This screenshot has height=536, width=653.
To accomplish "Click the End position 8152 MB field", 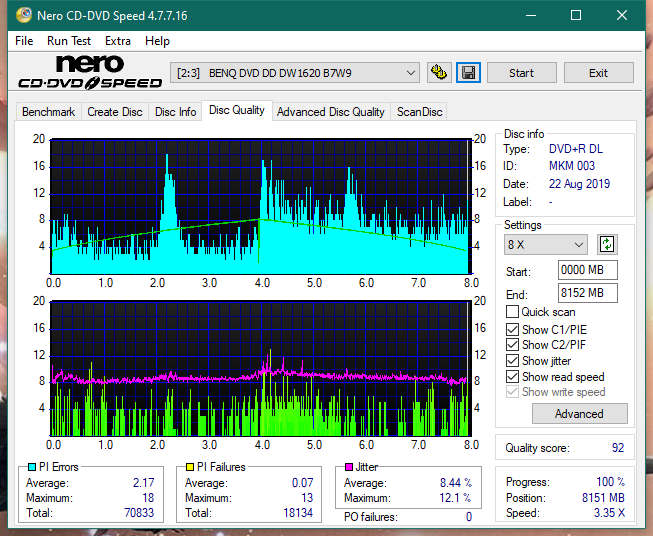I will click(588, 293).
